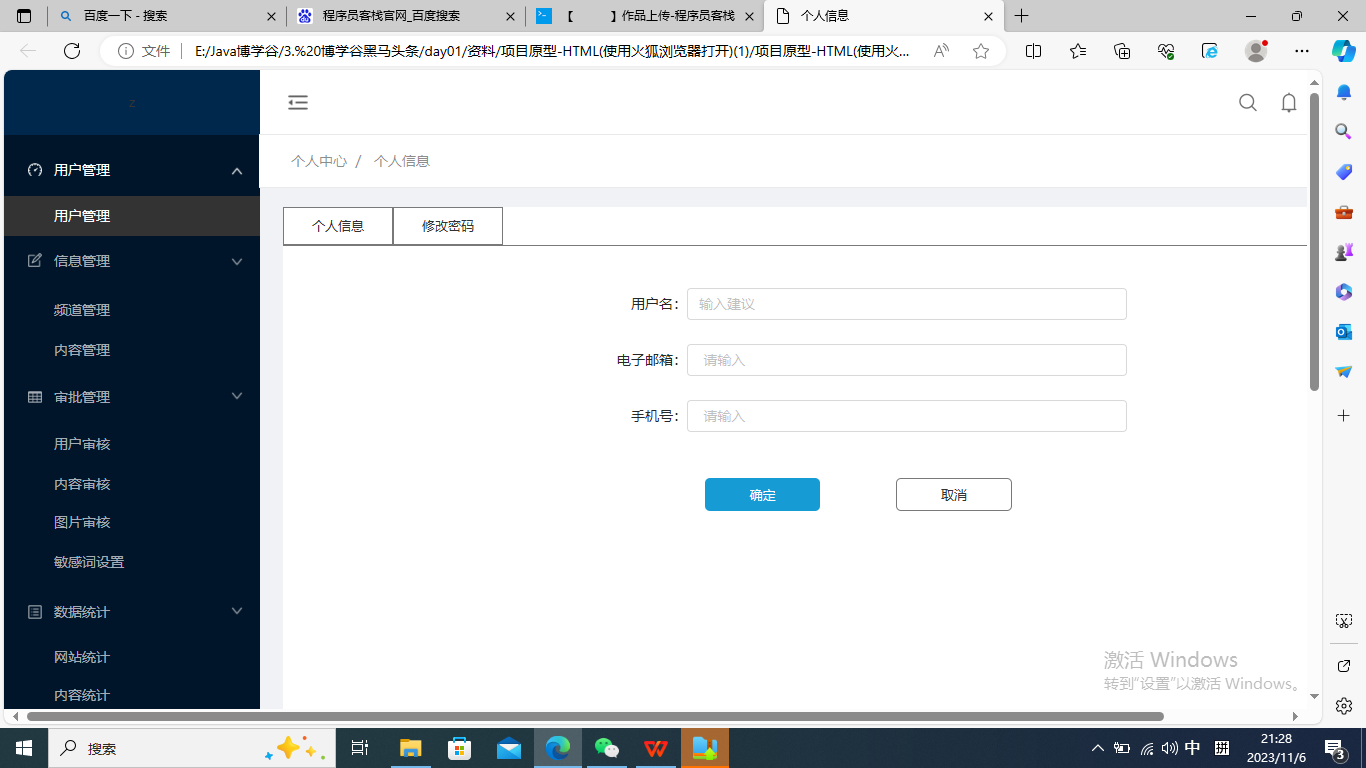Click the 审批管理 table icon in sidebar
This screenshot has width=1366, height=768.
tap(35, 397)
